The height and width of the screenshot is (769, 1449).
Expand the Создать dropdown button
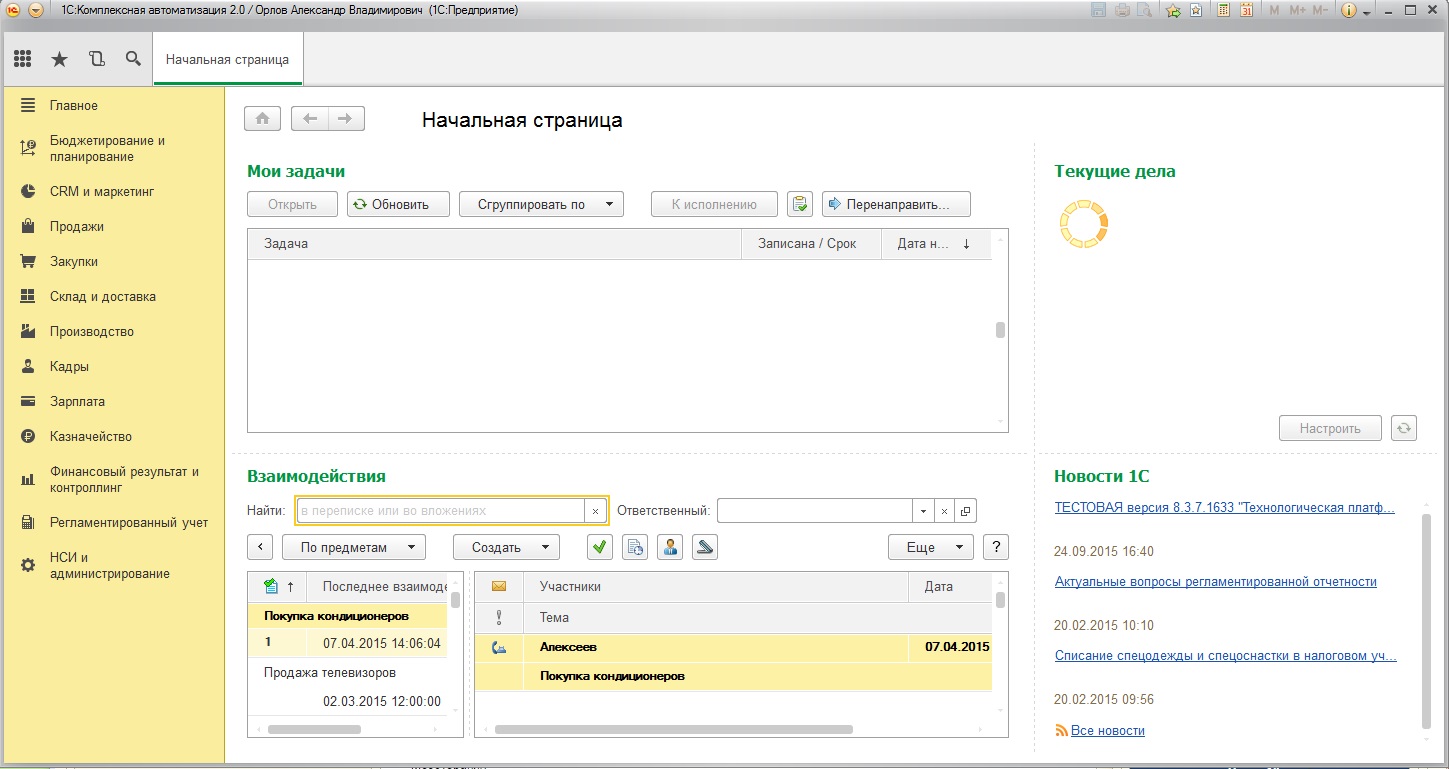(x=506, y=547)
